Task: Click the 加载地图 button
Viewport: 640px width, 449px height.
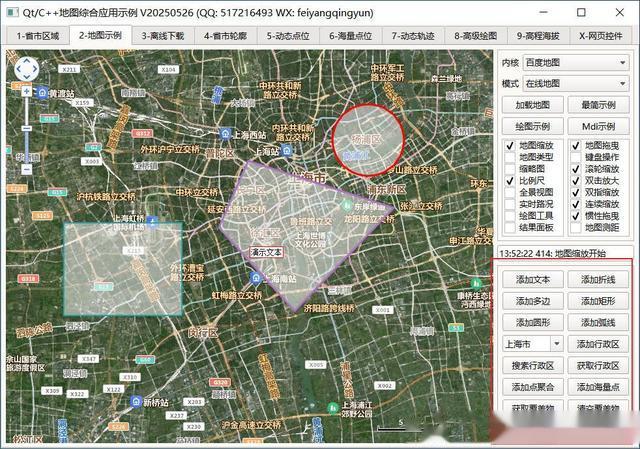Action: click(x=533, y=105)
